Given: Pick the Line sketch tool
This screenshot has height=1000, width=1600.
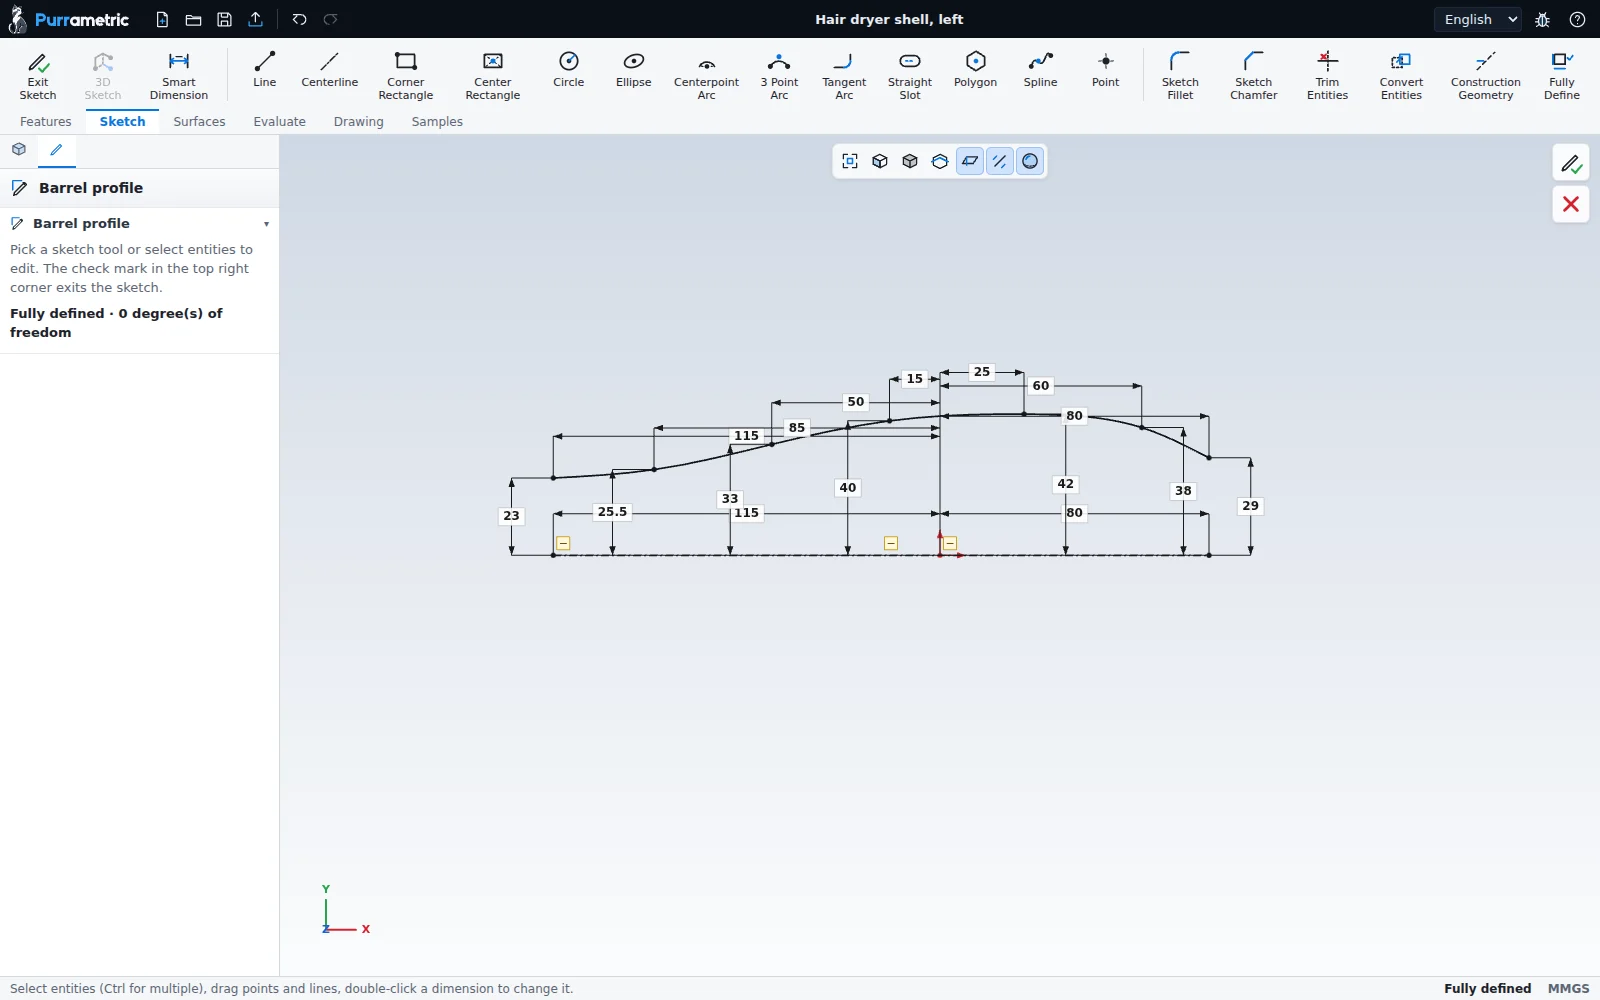Looking at the screenshot, I should click(265, 70).
